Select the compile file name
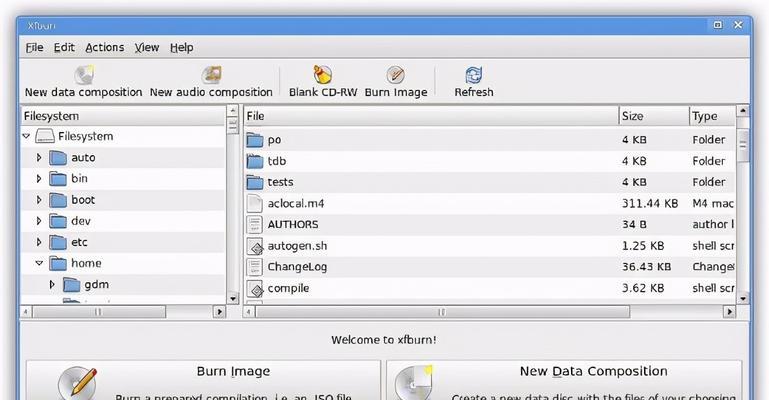 pyautogui.click(x=288, y=288)
